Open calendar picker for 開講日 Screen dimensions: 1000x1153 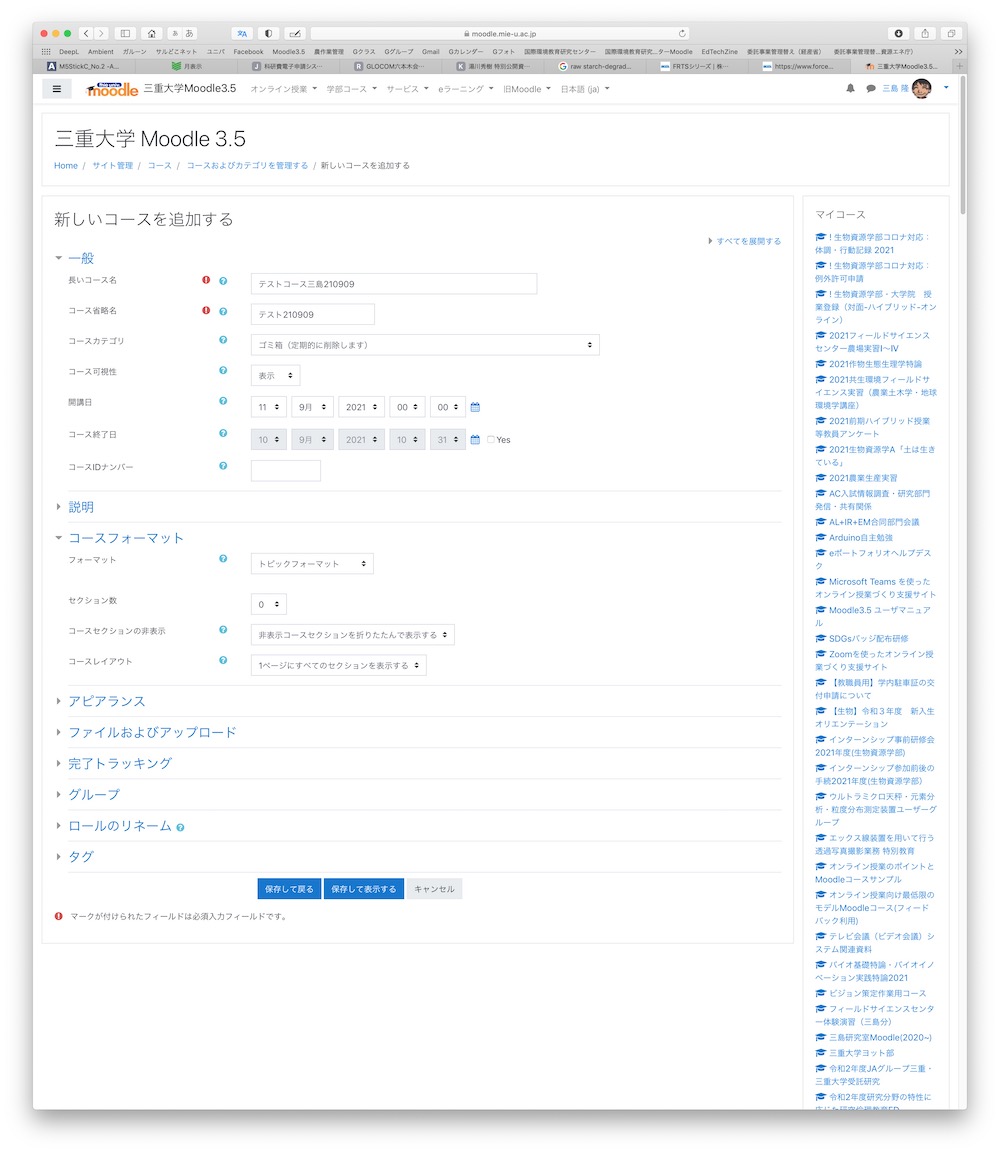(475, 407)
